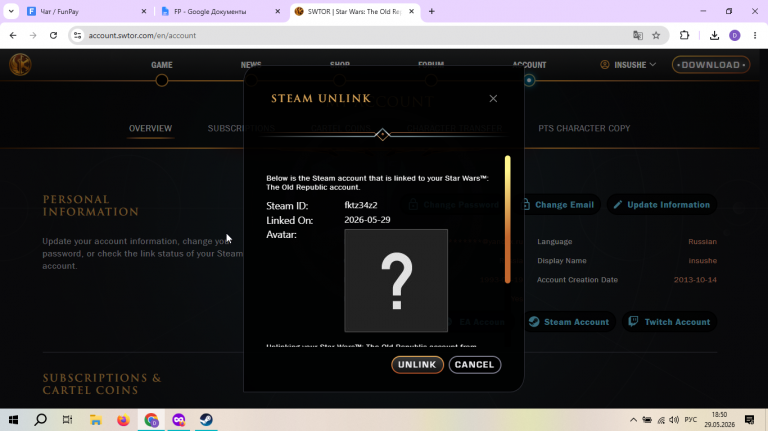Click the Steam avatar placeholder thumbnail

[x=396, y=281]
